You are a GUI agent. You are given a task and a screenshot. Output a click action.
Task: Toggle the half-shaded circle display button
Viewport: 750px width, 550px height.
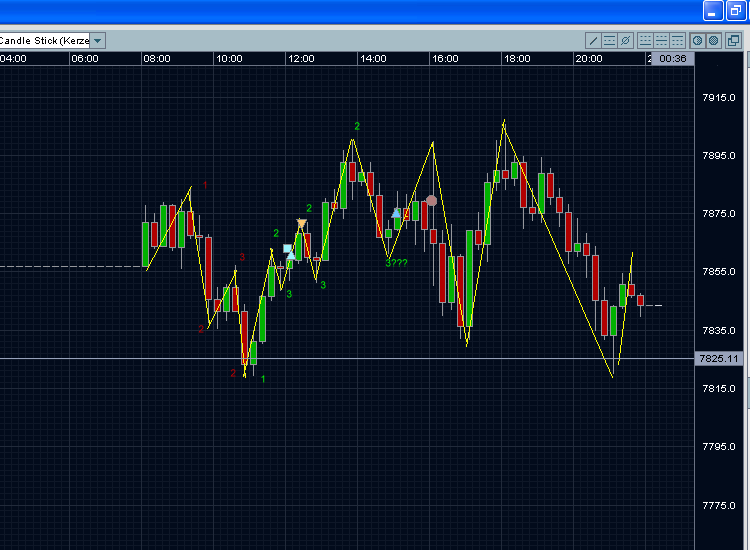coord(698,41)
